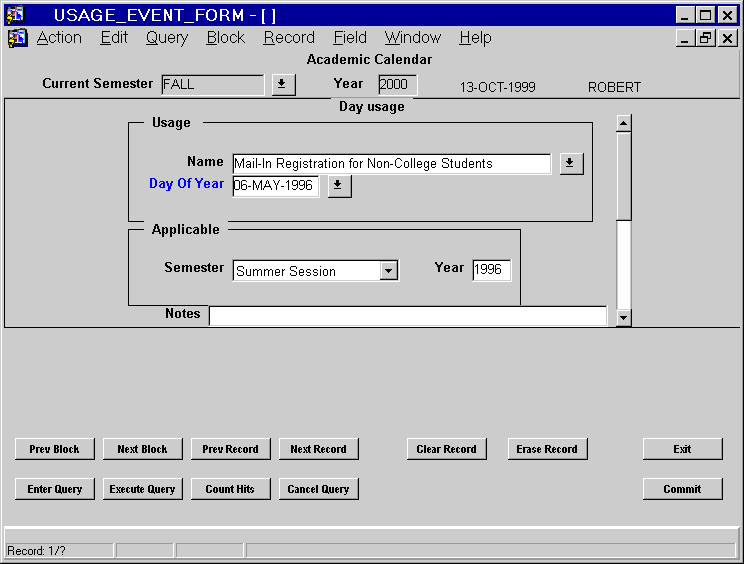
Task: Maximize the USAGE_EVENT_FORM window
Action: coord(706,15)
